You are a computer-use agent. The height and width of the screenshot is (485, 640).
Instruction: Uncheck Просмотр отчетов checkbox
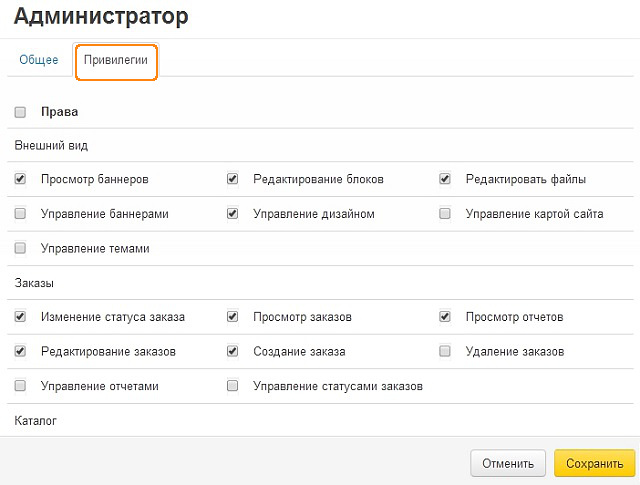[x=445, y=317]
